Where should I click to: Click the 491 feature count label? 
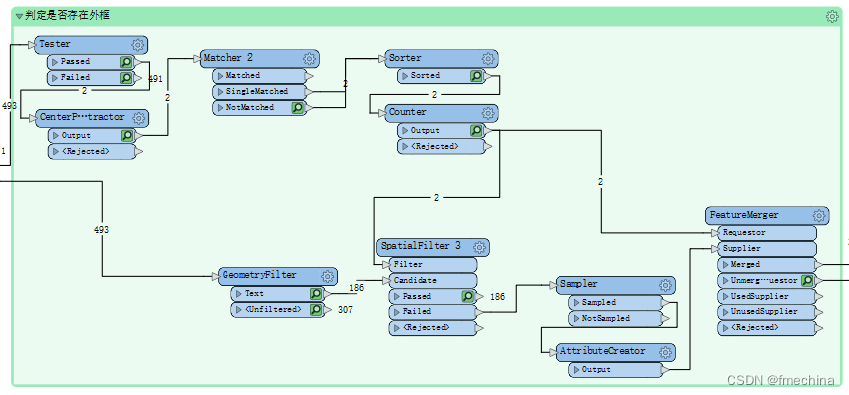click(155, 79)
